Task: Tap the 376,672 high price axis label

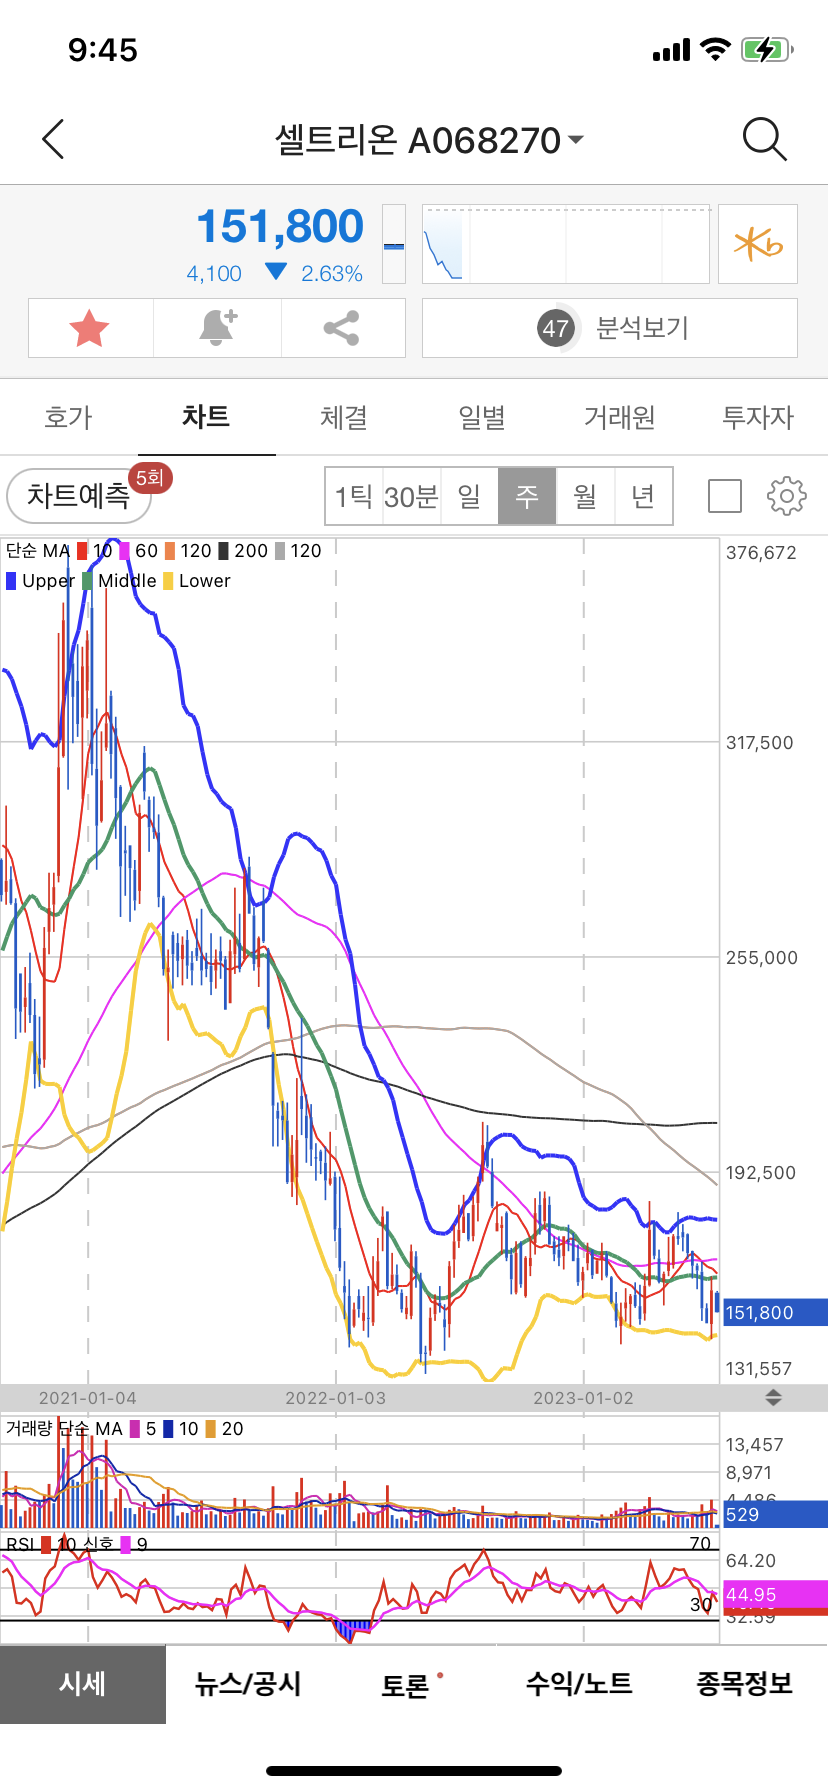Action: [761, 553]
